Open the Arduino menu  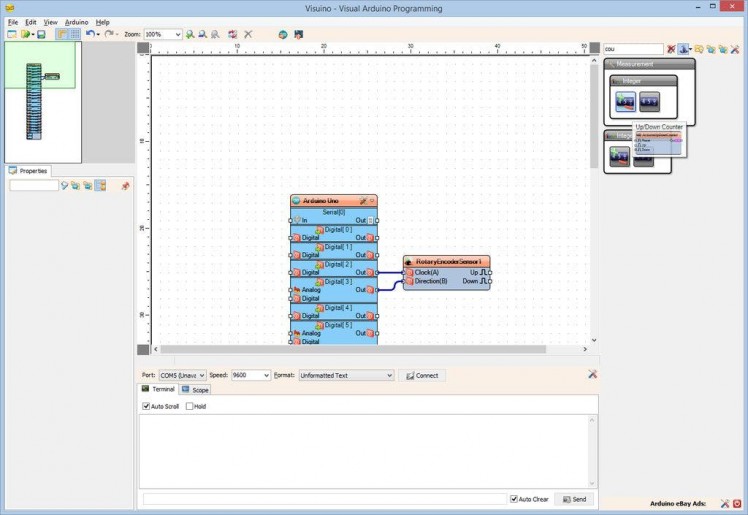76,21
